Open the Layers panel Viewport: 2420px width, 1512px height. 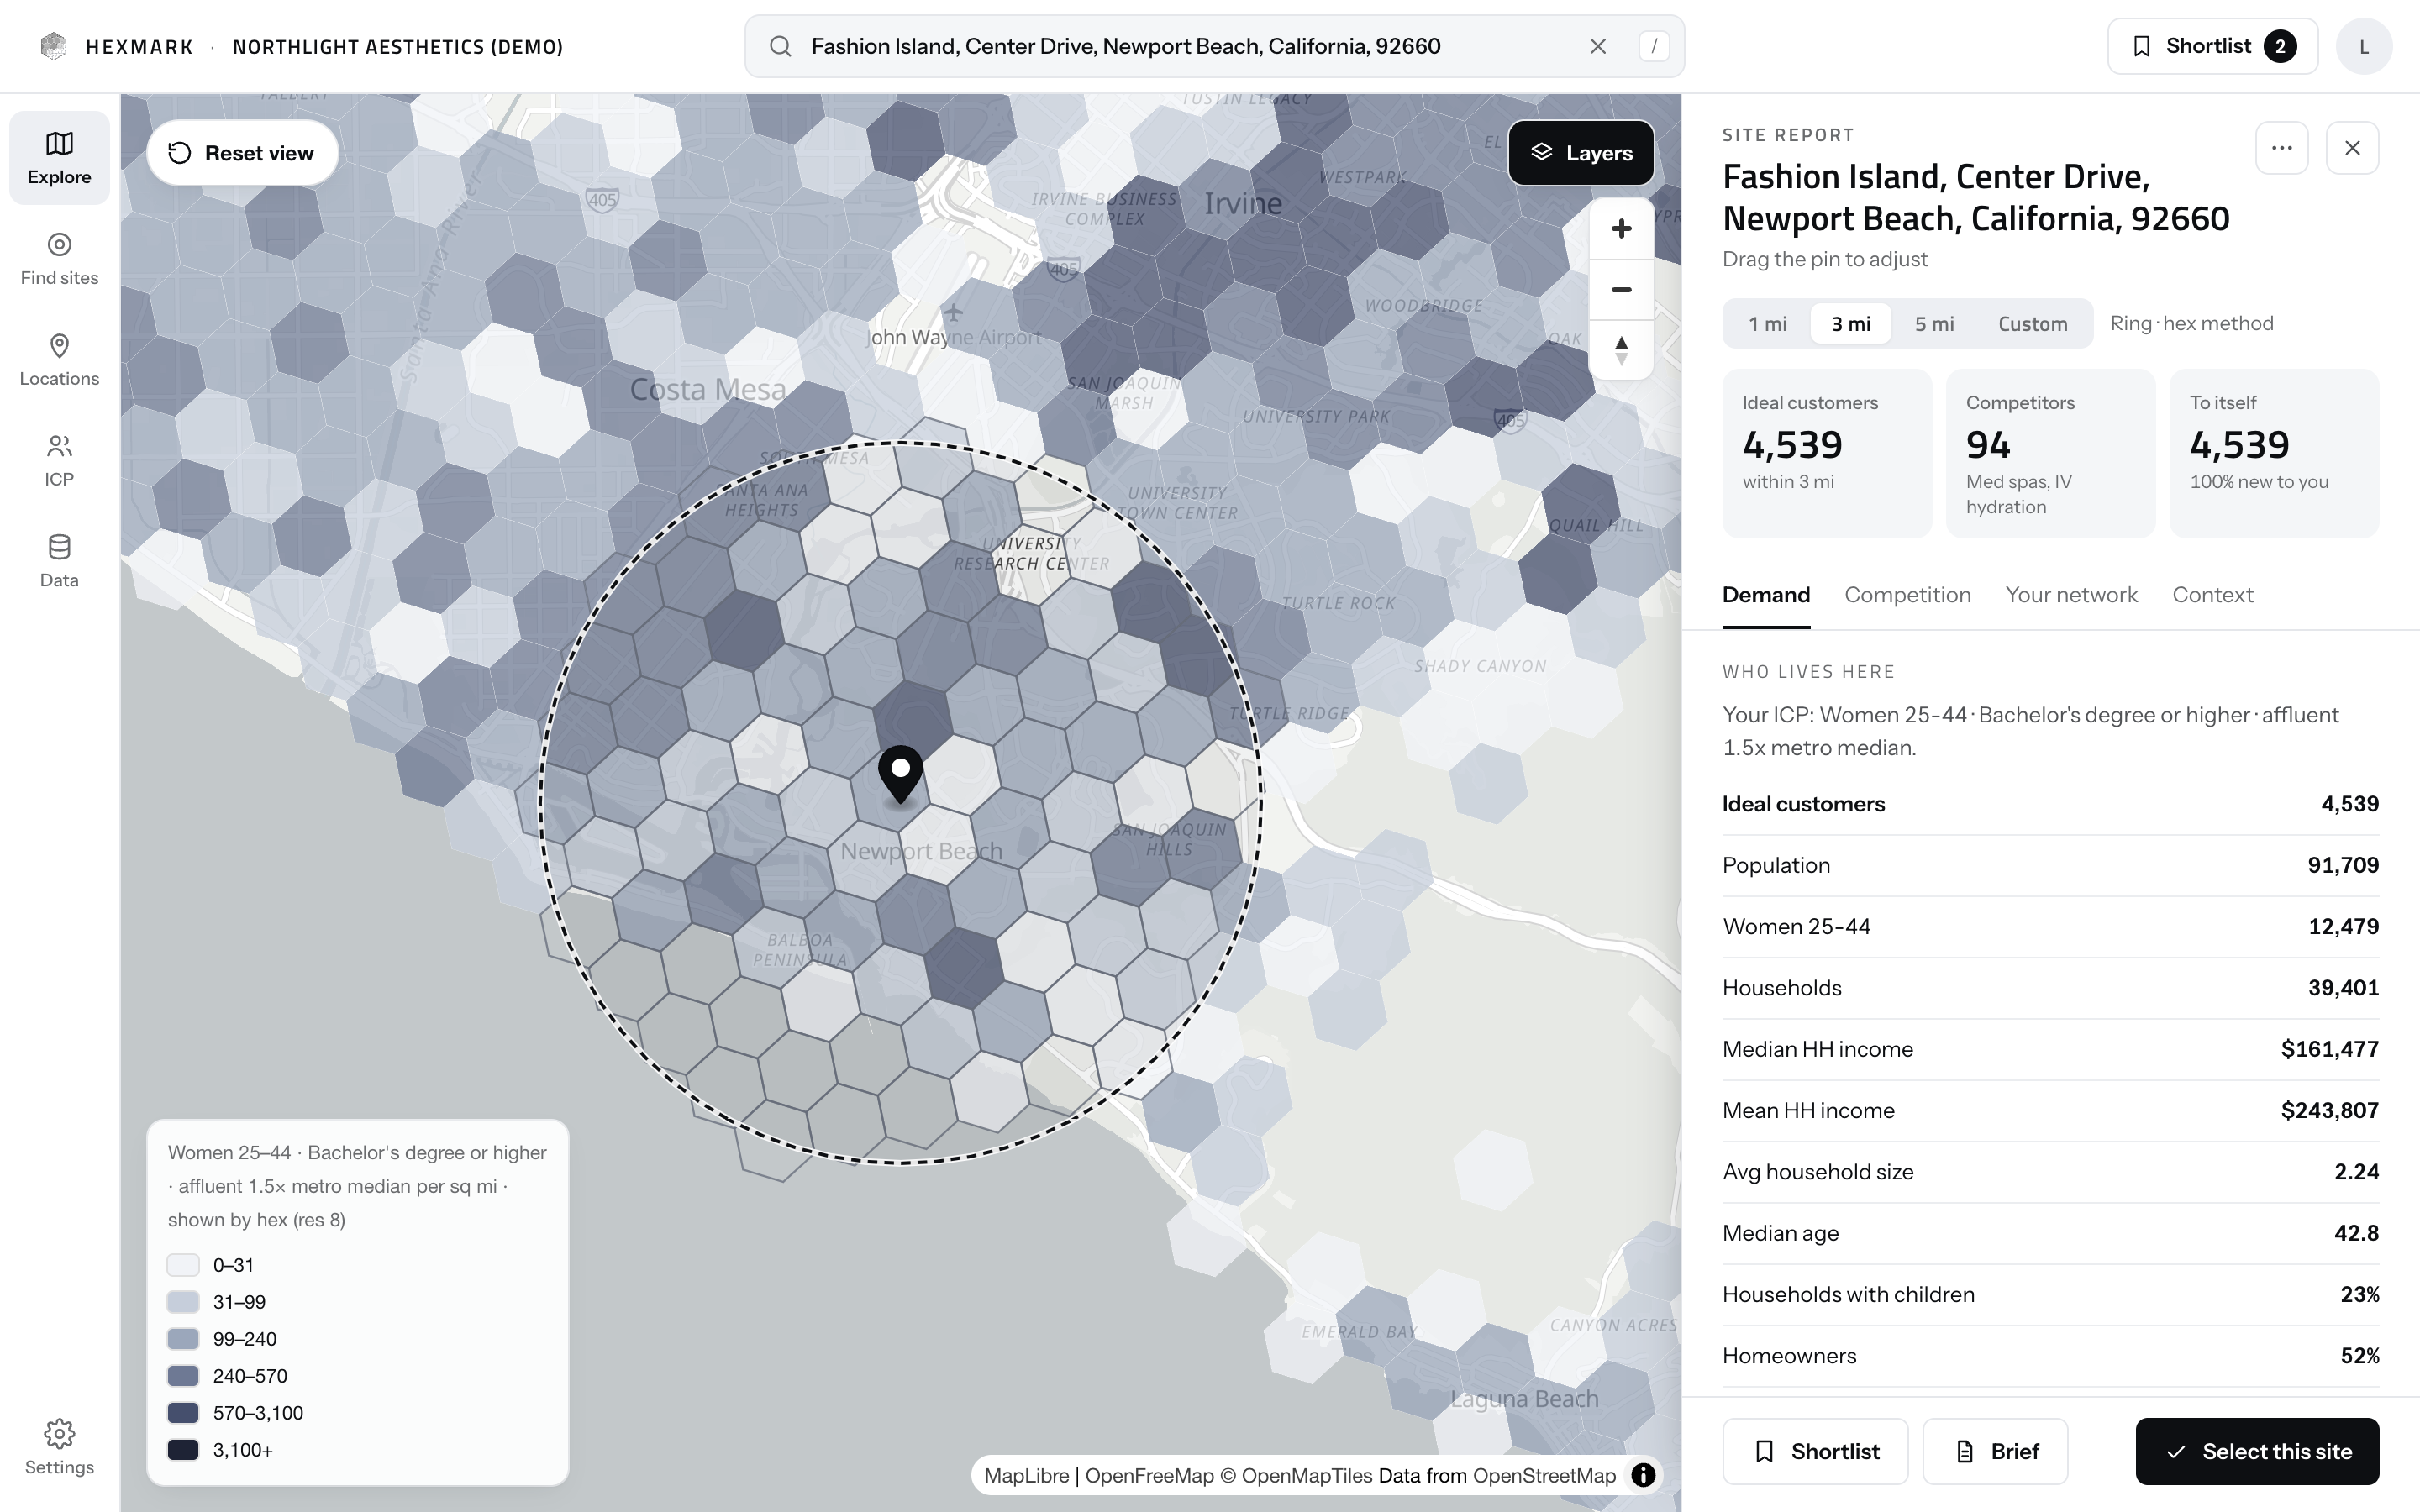(1581, 153)
